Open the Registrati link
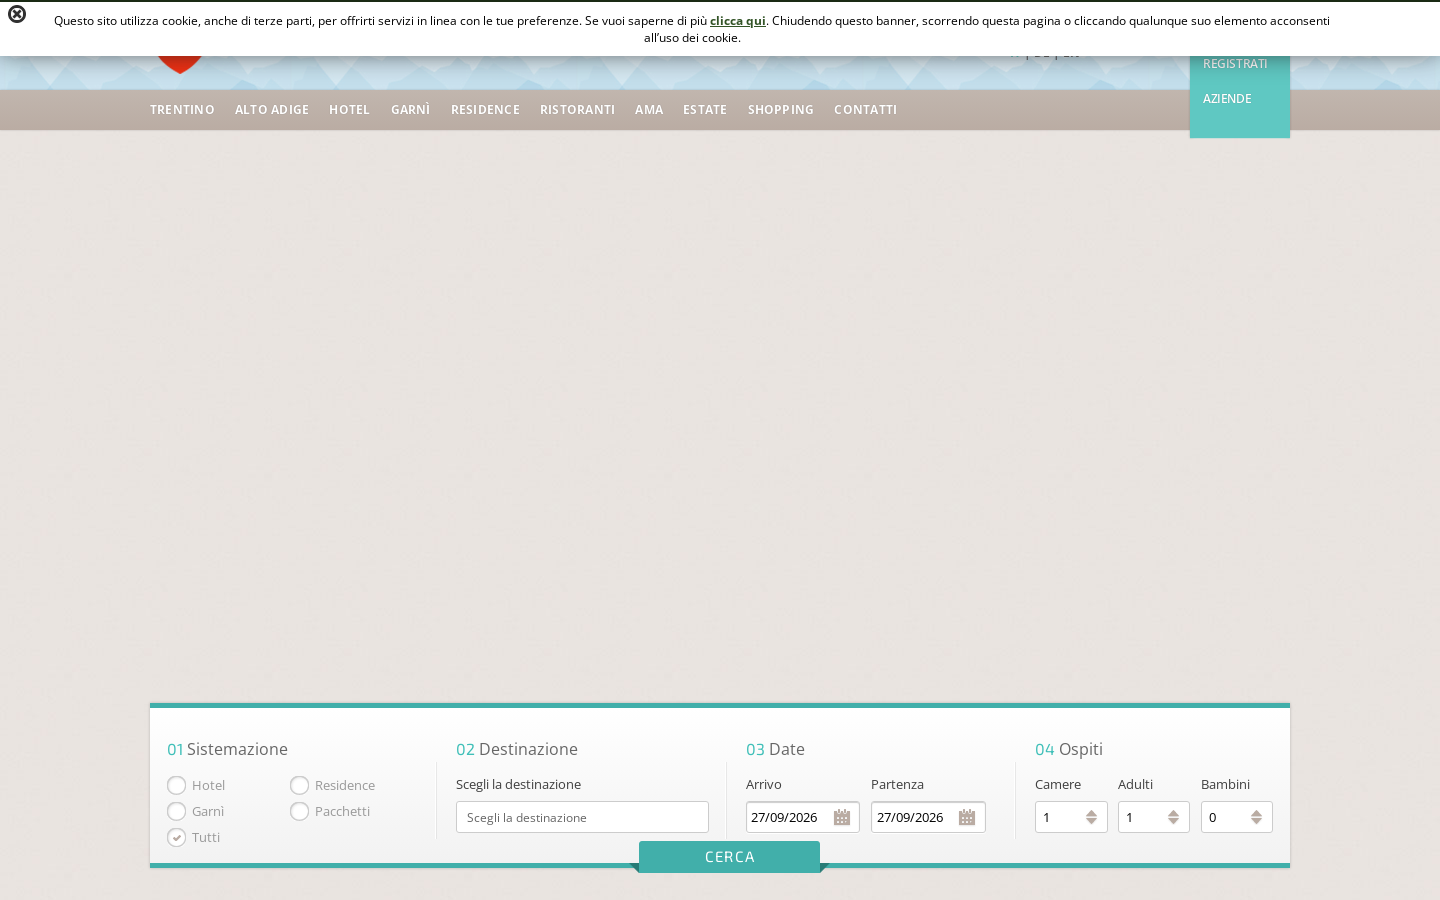1440x900 pixels. click(x=1235, y=64)
